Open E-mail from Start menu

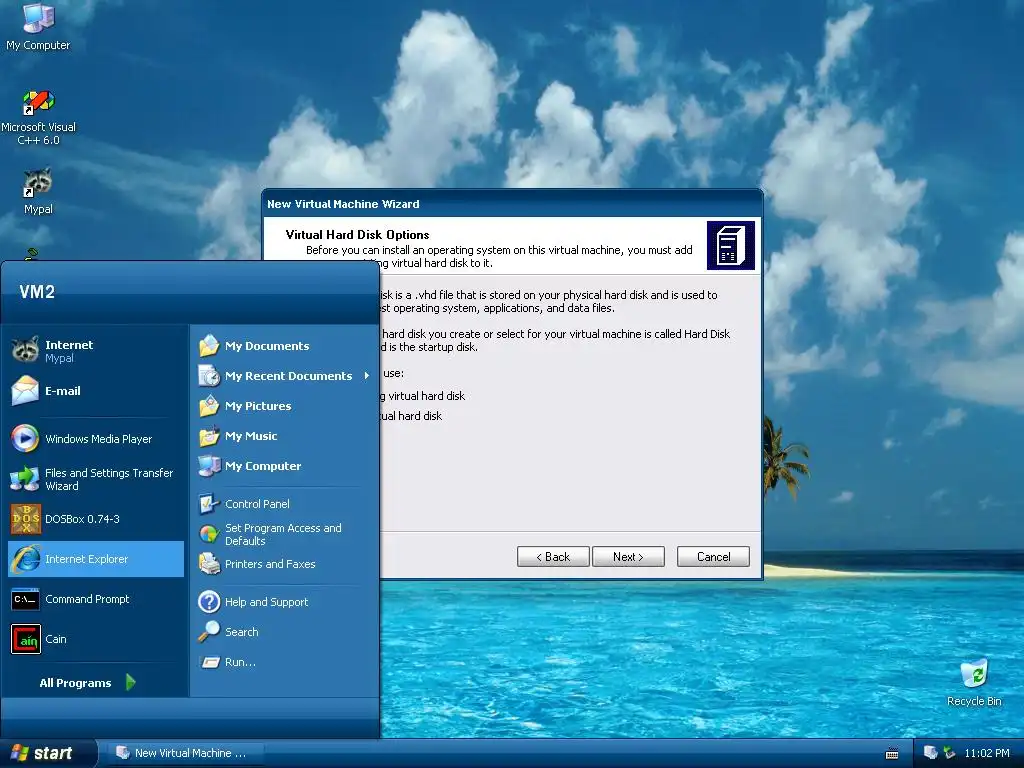96,391
